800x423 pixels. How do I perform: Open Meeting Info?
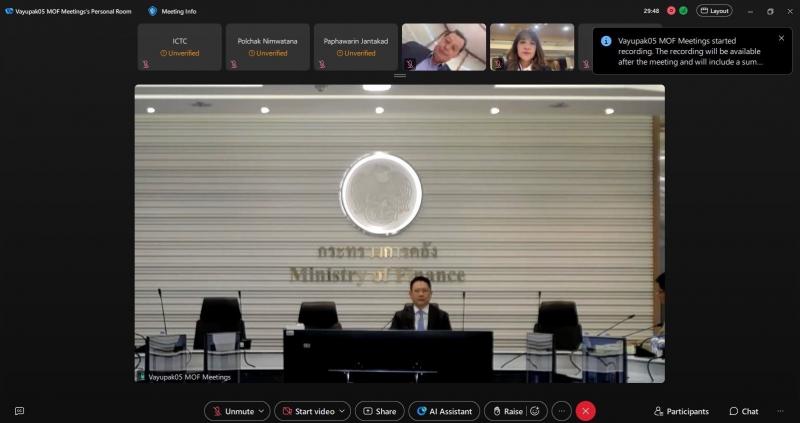tap(173, 11)
